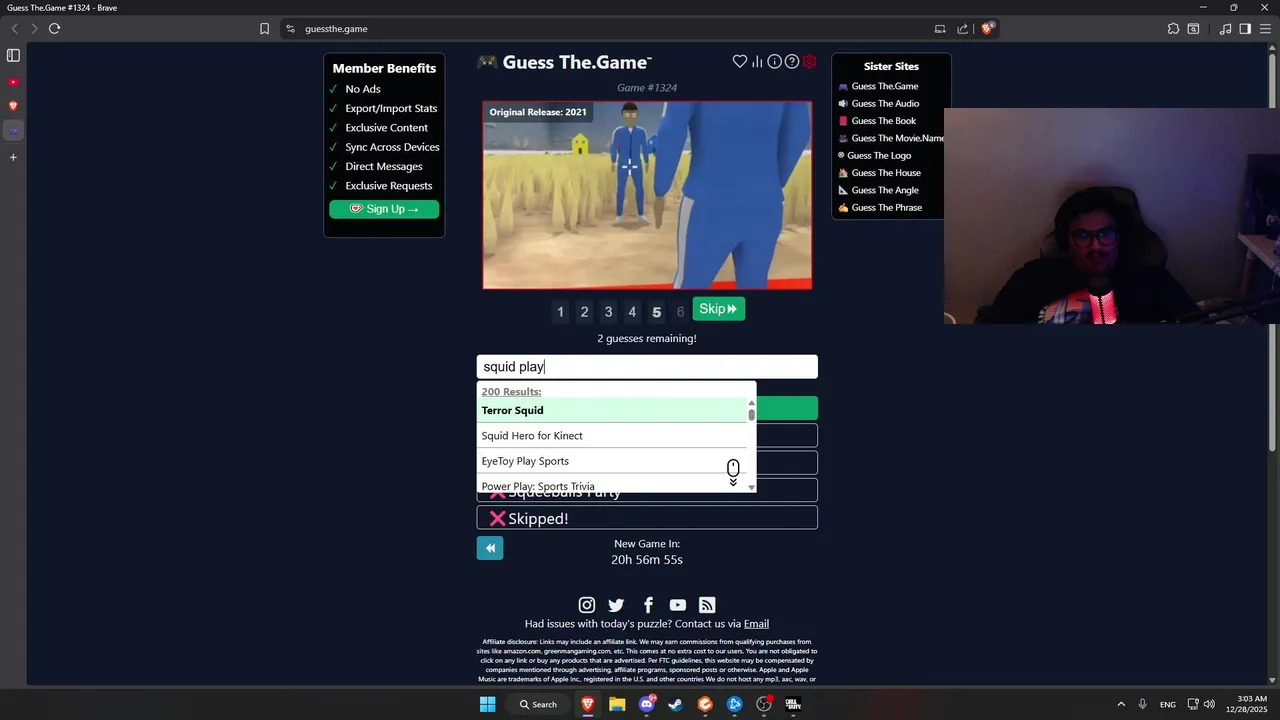Open Guess The House sister site
This screenshot has width=1280, height=720.
[886, 173]
